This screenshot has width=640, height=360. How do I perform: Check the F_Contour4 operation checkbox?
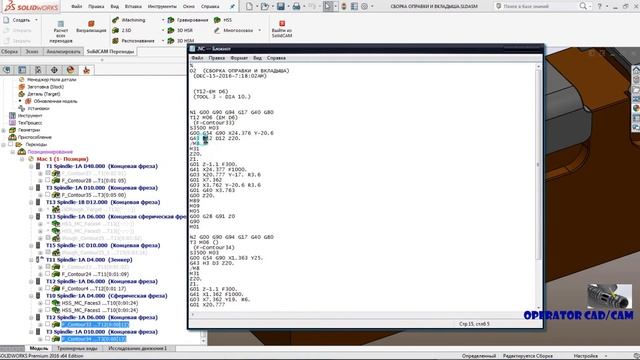point(48,288)
